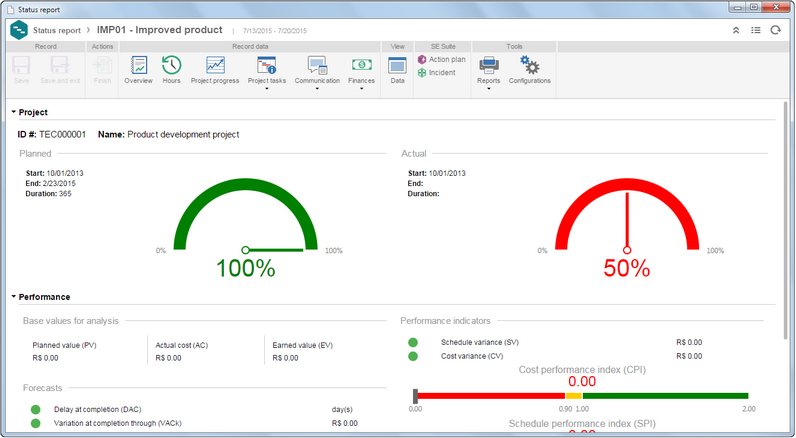
Task: Click the Forecasts heading
Action: coord(43,388)
